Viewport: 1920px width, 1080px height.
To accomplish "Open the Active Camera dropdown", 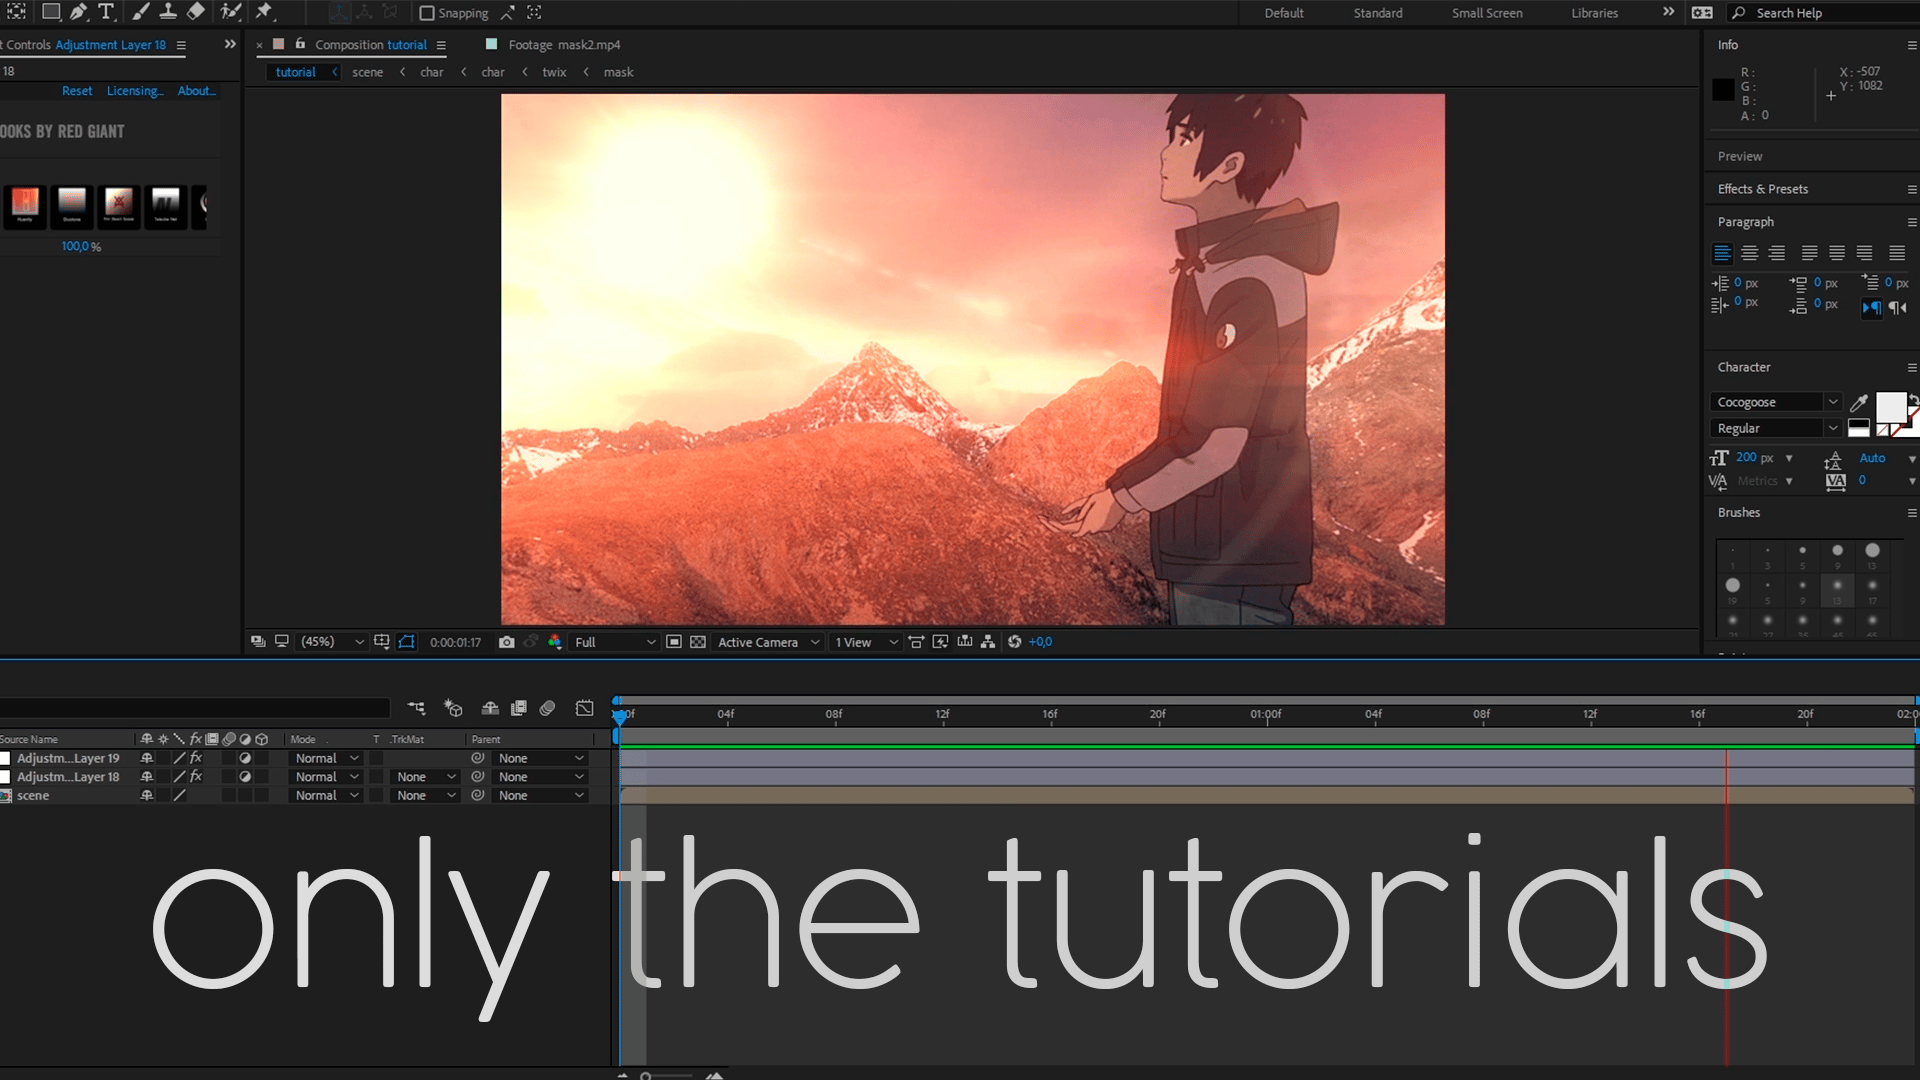I will tap(768, 642).
